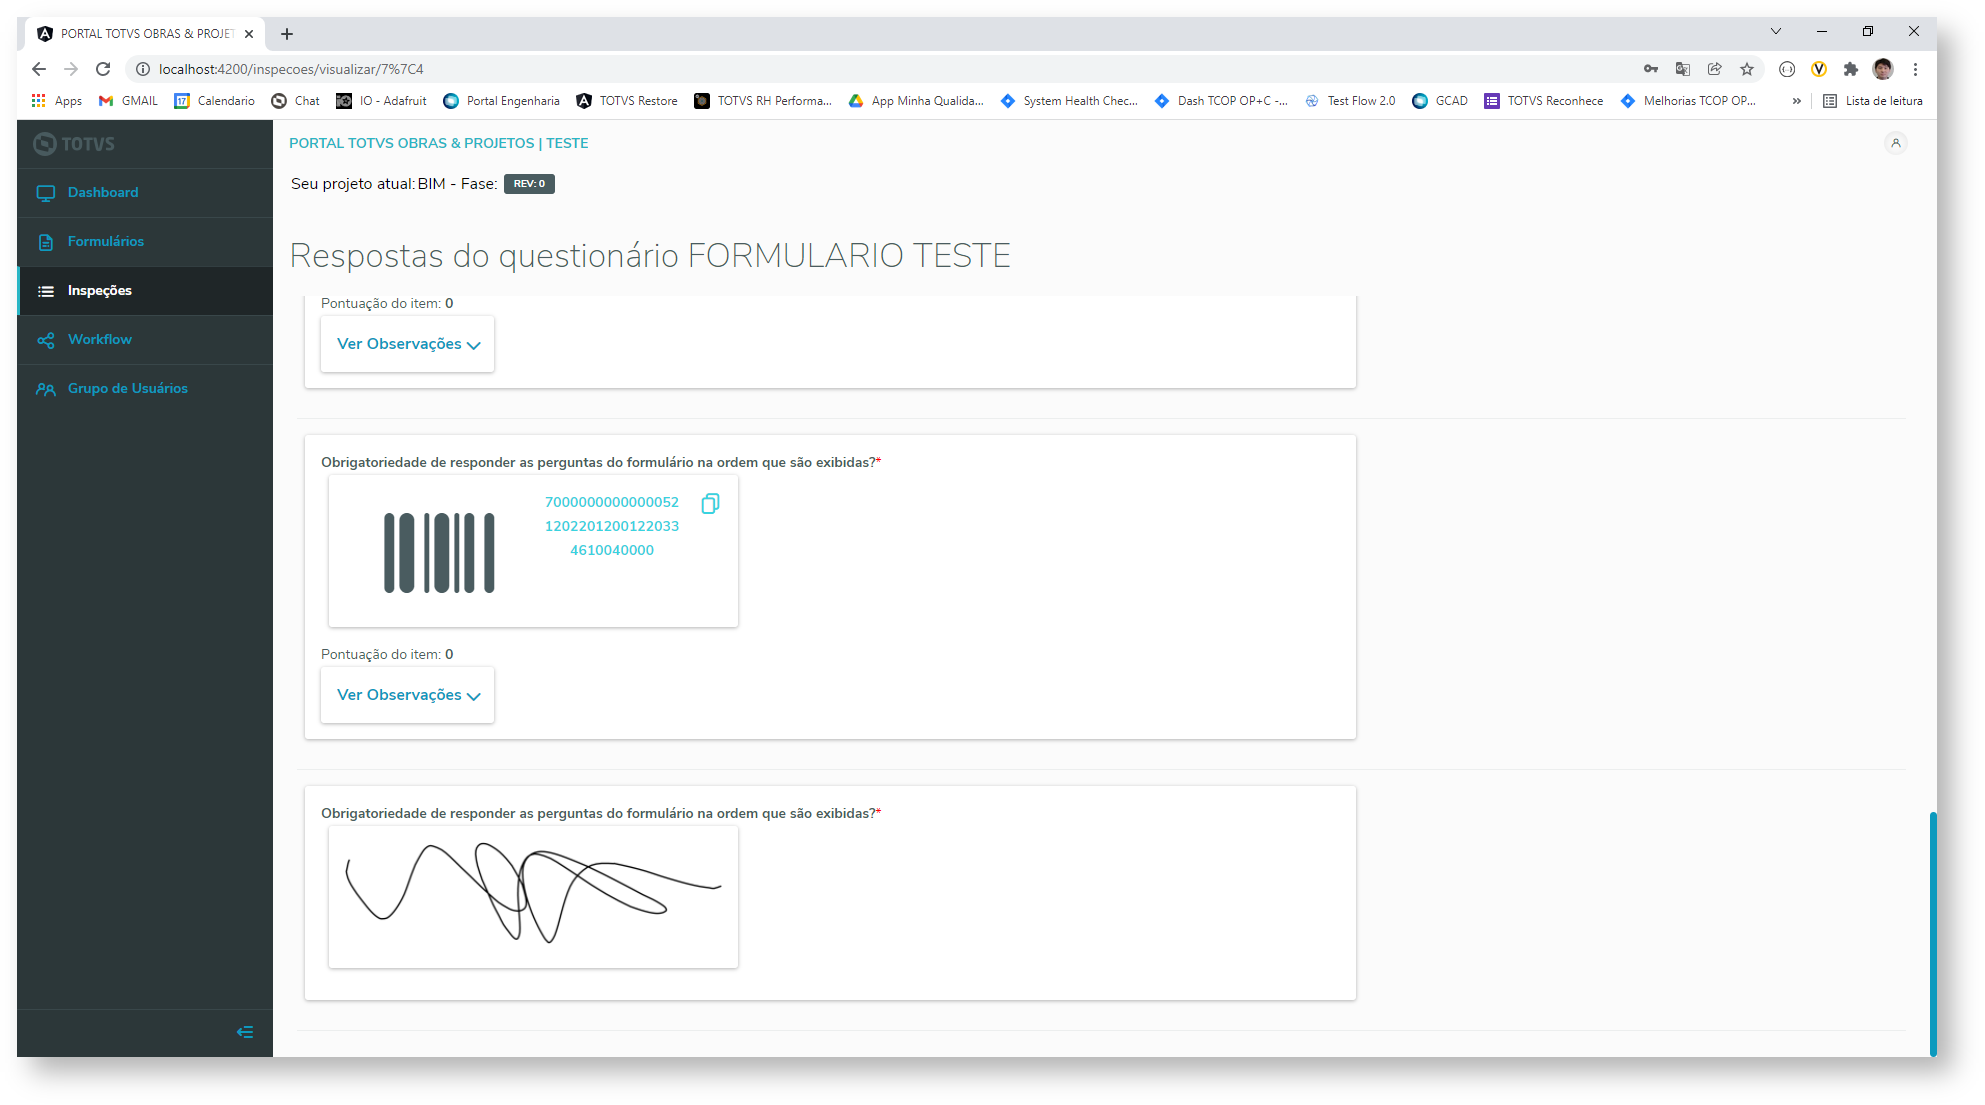Image resolution: width=1985 pixels, height=1105 pixels.
Task: Expand the Ver Observações below the barcode
Action: pos(408,695)
